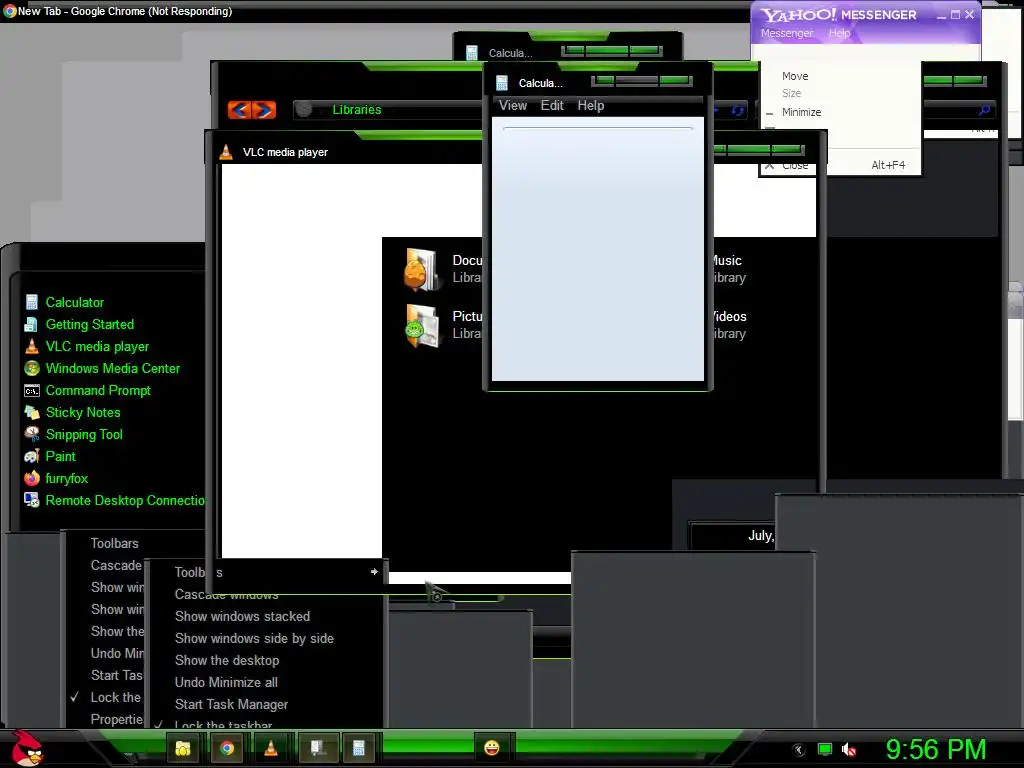Image resolution: width=1024 pixels, height=768 pixels.
Task: Open Sticky Notes
Action: 83,413
